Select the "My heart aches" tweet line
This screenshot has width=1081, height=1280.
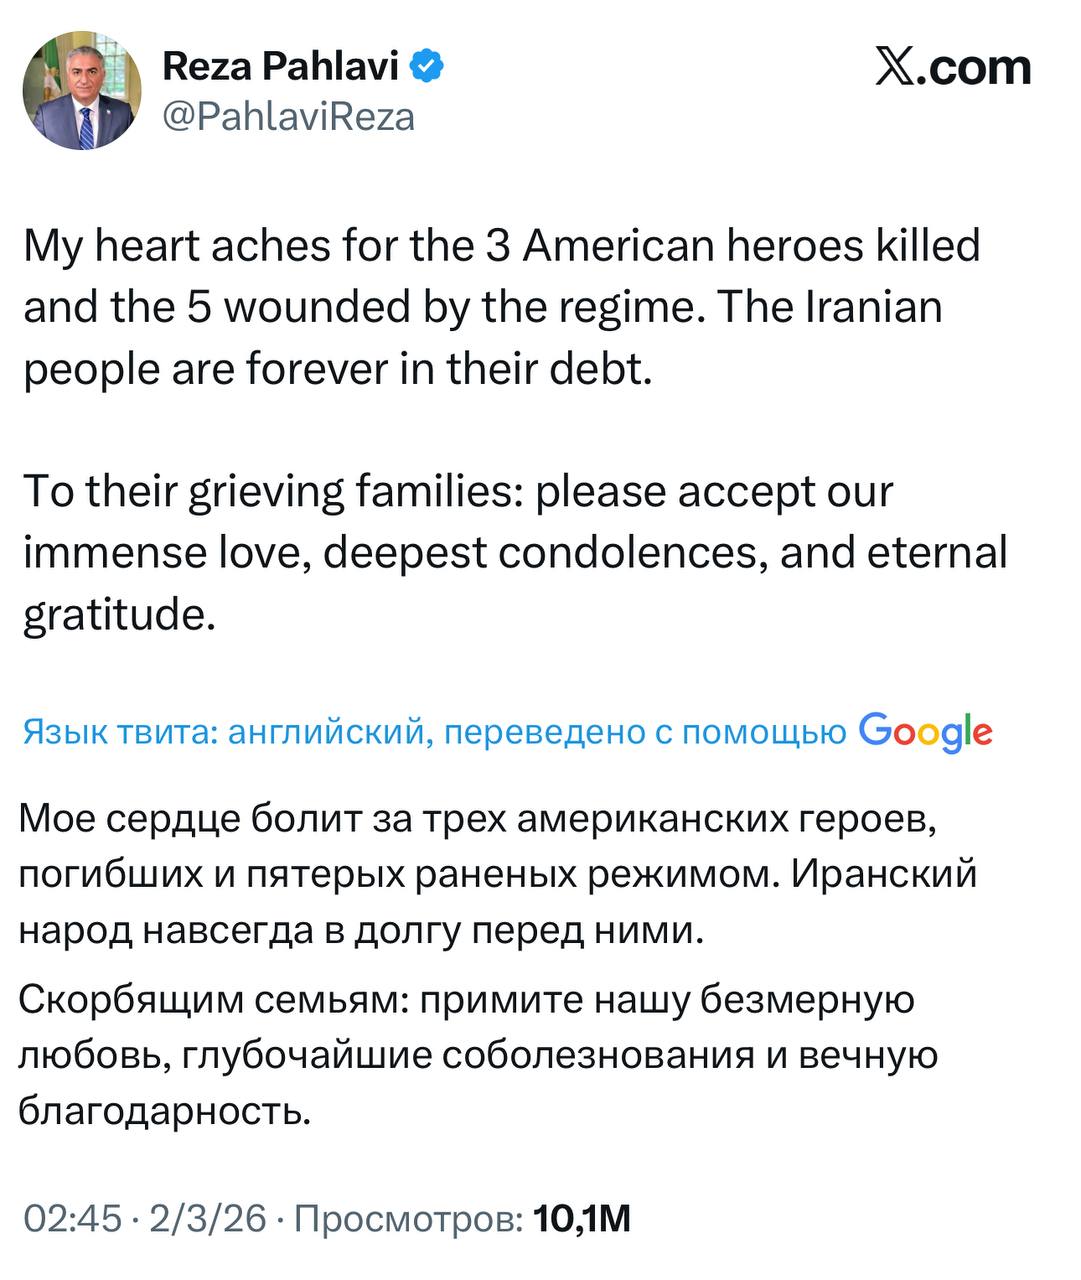click(501, 246)
